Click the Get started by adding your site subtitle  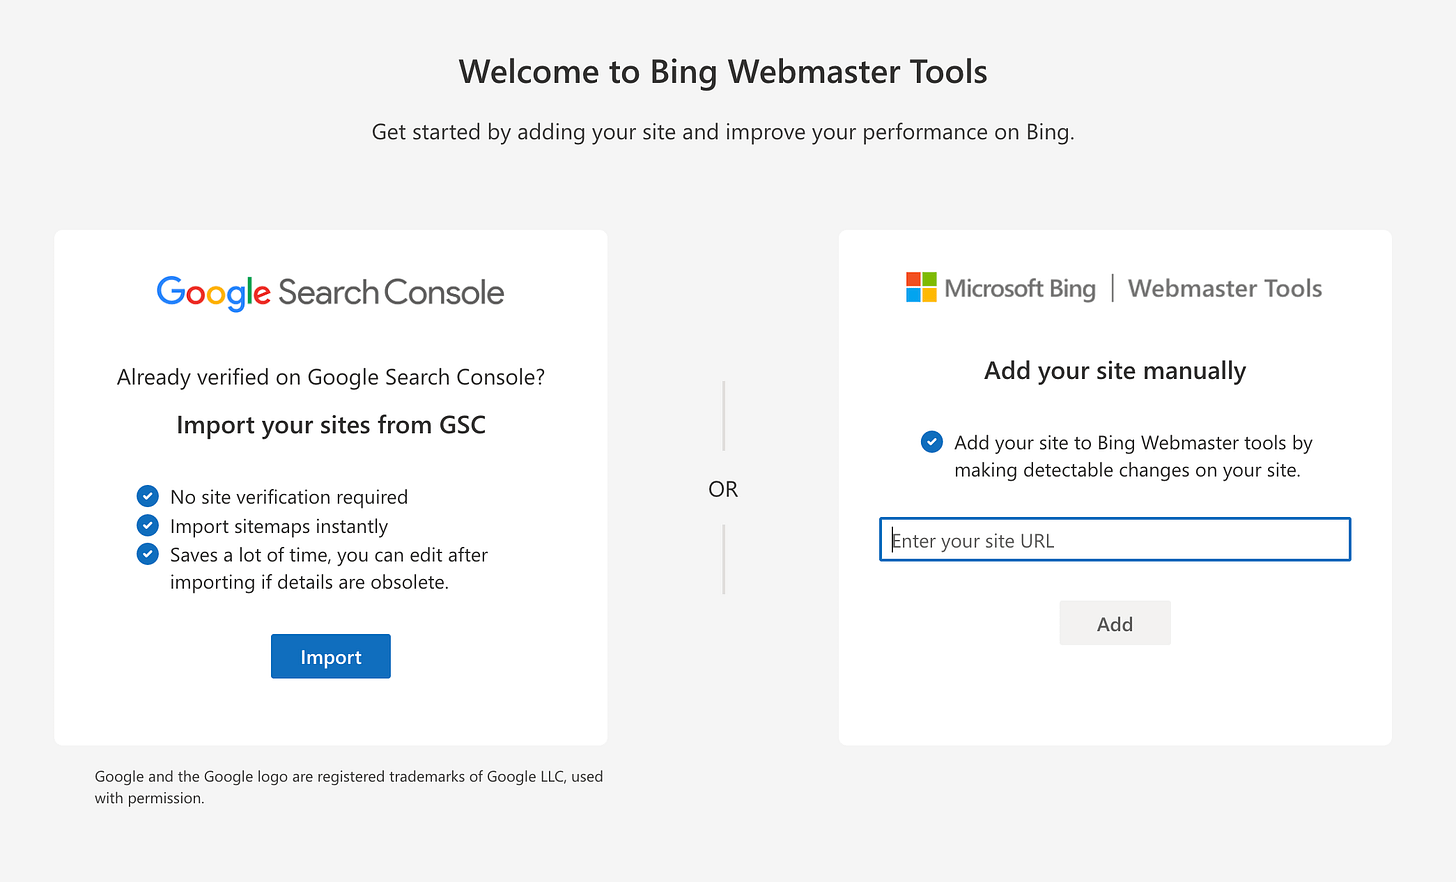tap(723, 132)
